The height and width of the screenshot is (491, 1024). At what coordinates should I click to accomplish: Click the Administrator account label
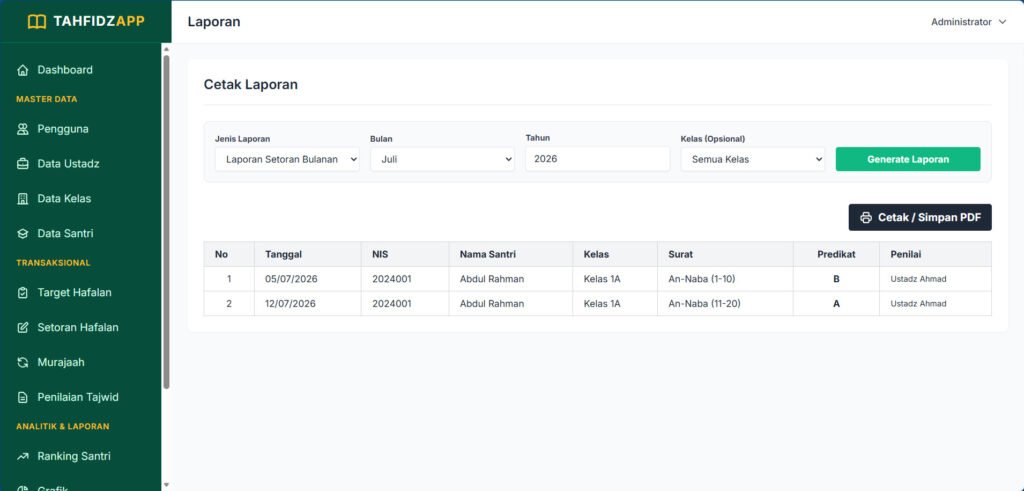click(961, 22)
